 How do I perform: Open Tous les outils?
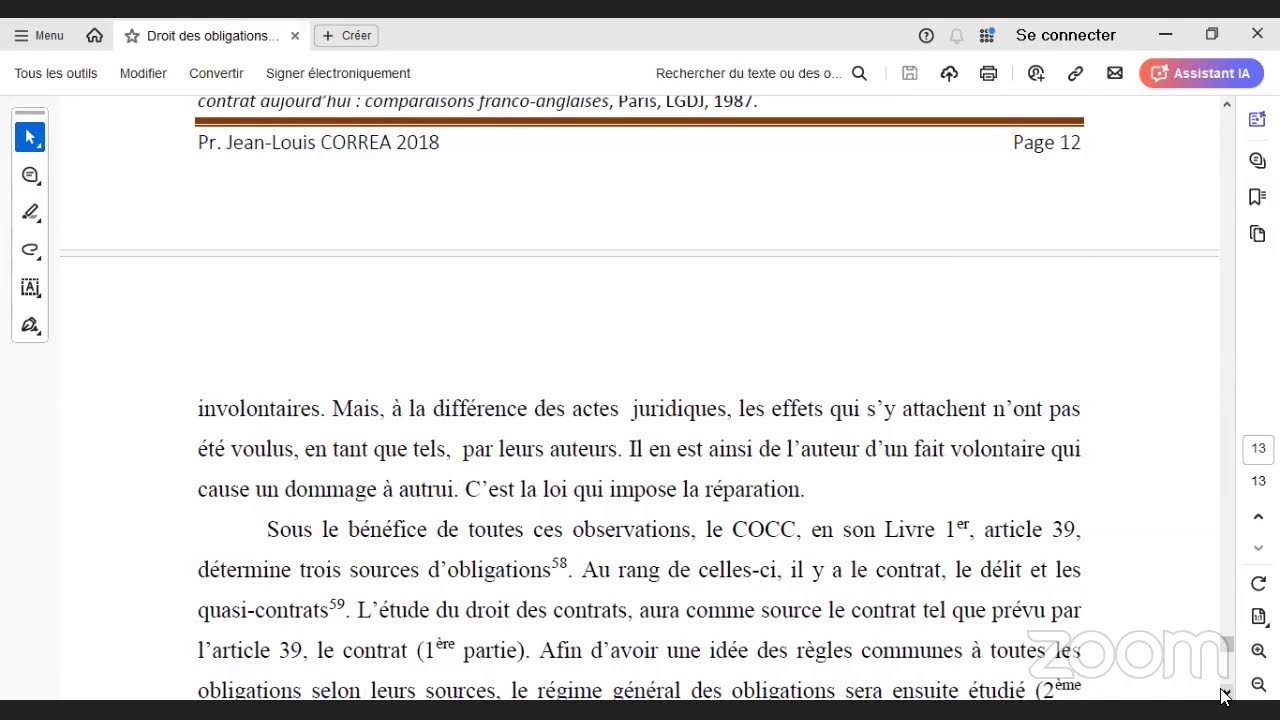[x=56, y=73]
